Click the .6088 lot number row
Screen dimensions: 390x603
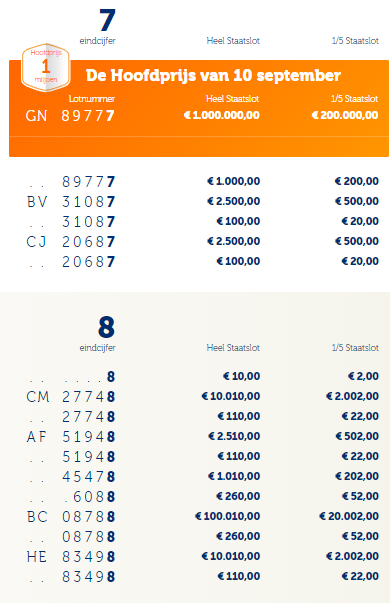[203, 496]
